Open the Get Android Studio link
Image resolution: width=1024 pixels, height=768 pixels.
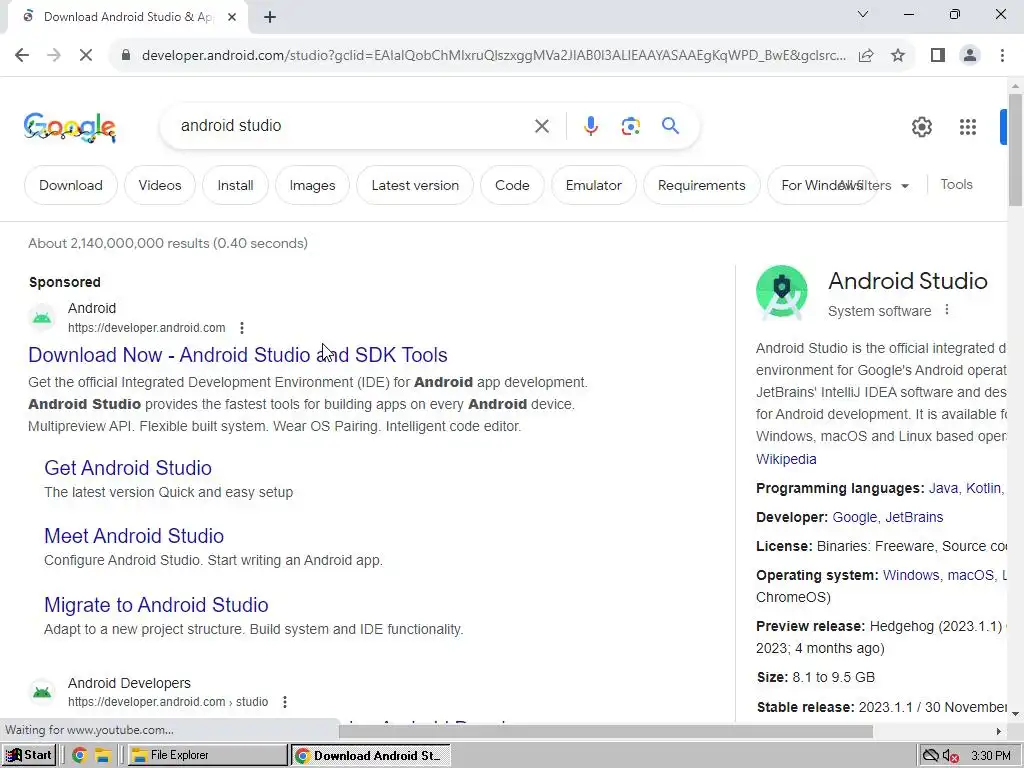click(x=128, y=468)
